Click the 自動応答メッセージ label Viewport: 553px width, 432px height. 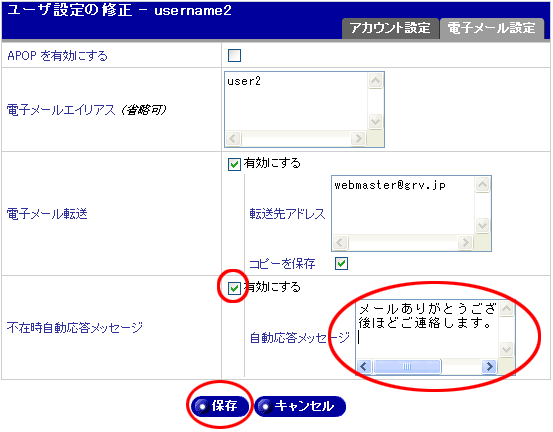pos(300,338)
